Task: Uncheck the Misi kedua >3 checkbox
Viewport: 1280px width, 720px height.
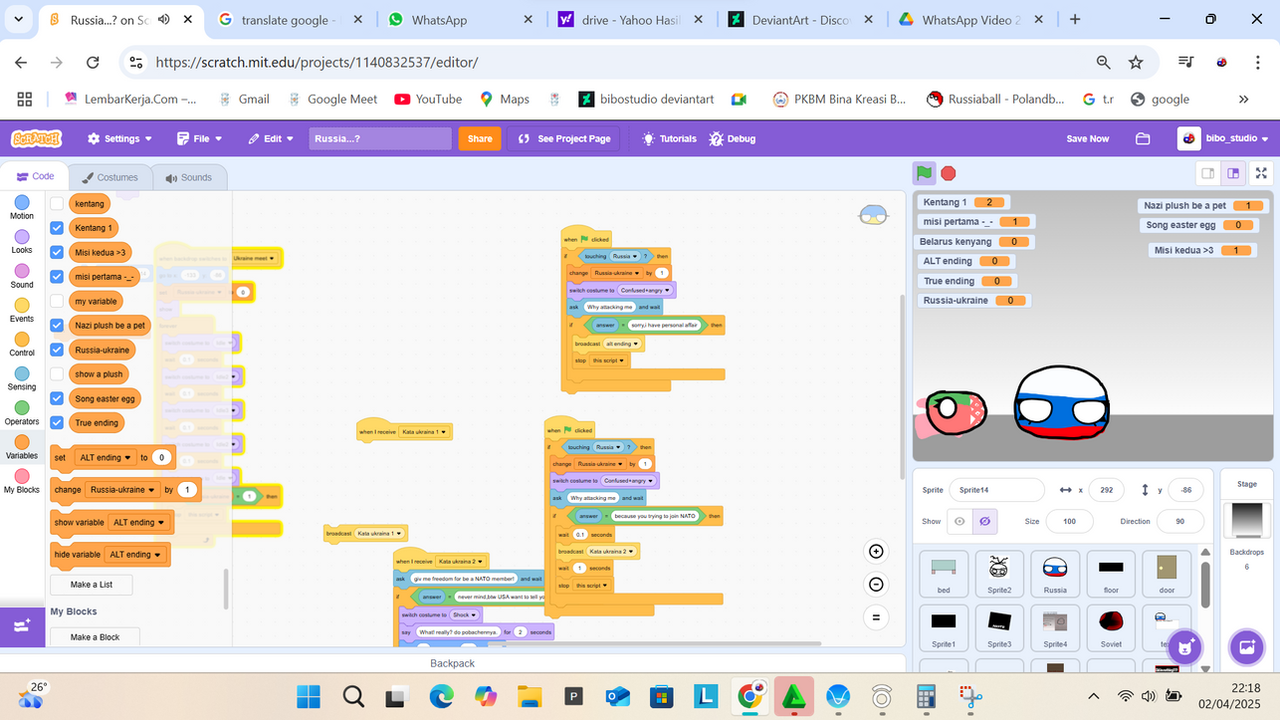Action: pos(57,252)
